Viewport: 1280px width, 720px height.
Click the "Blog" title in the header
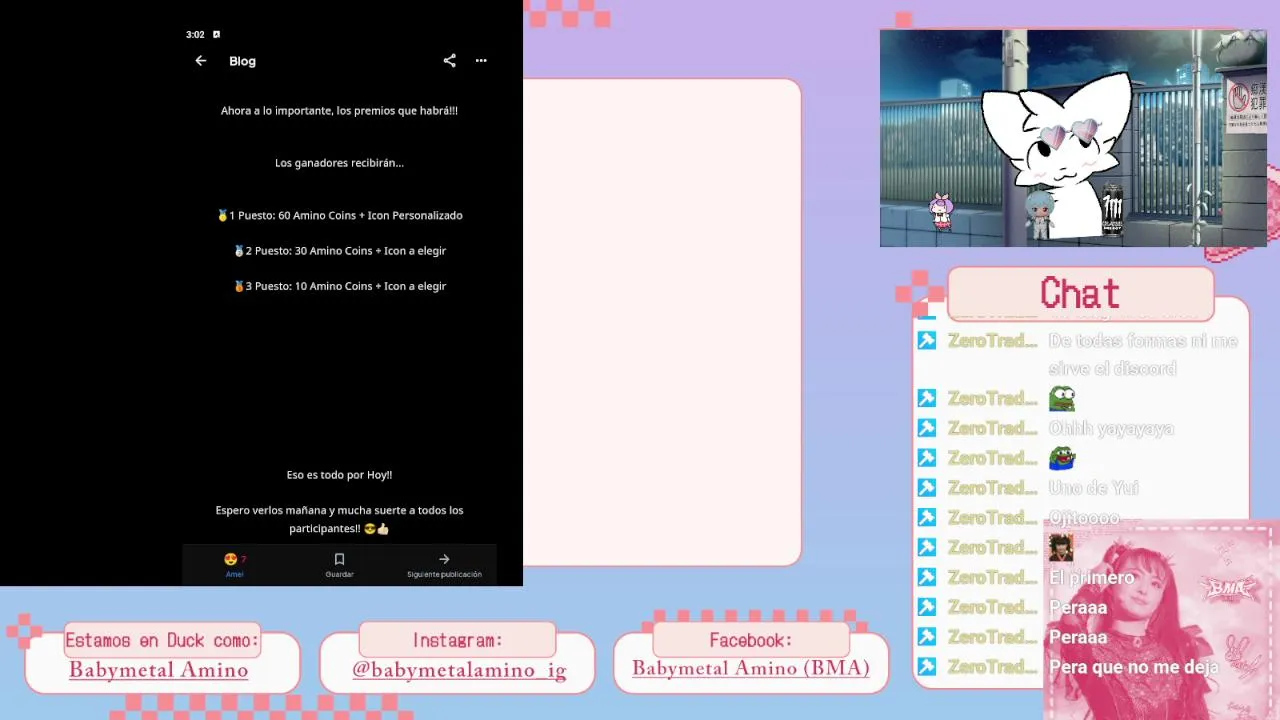point(242,61)
